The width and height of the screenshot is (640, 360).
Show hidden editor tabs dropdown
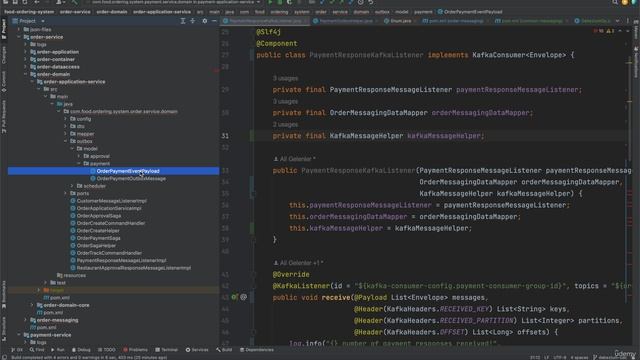(x=618, y=21)
